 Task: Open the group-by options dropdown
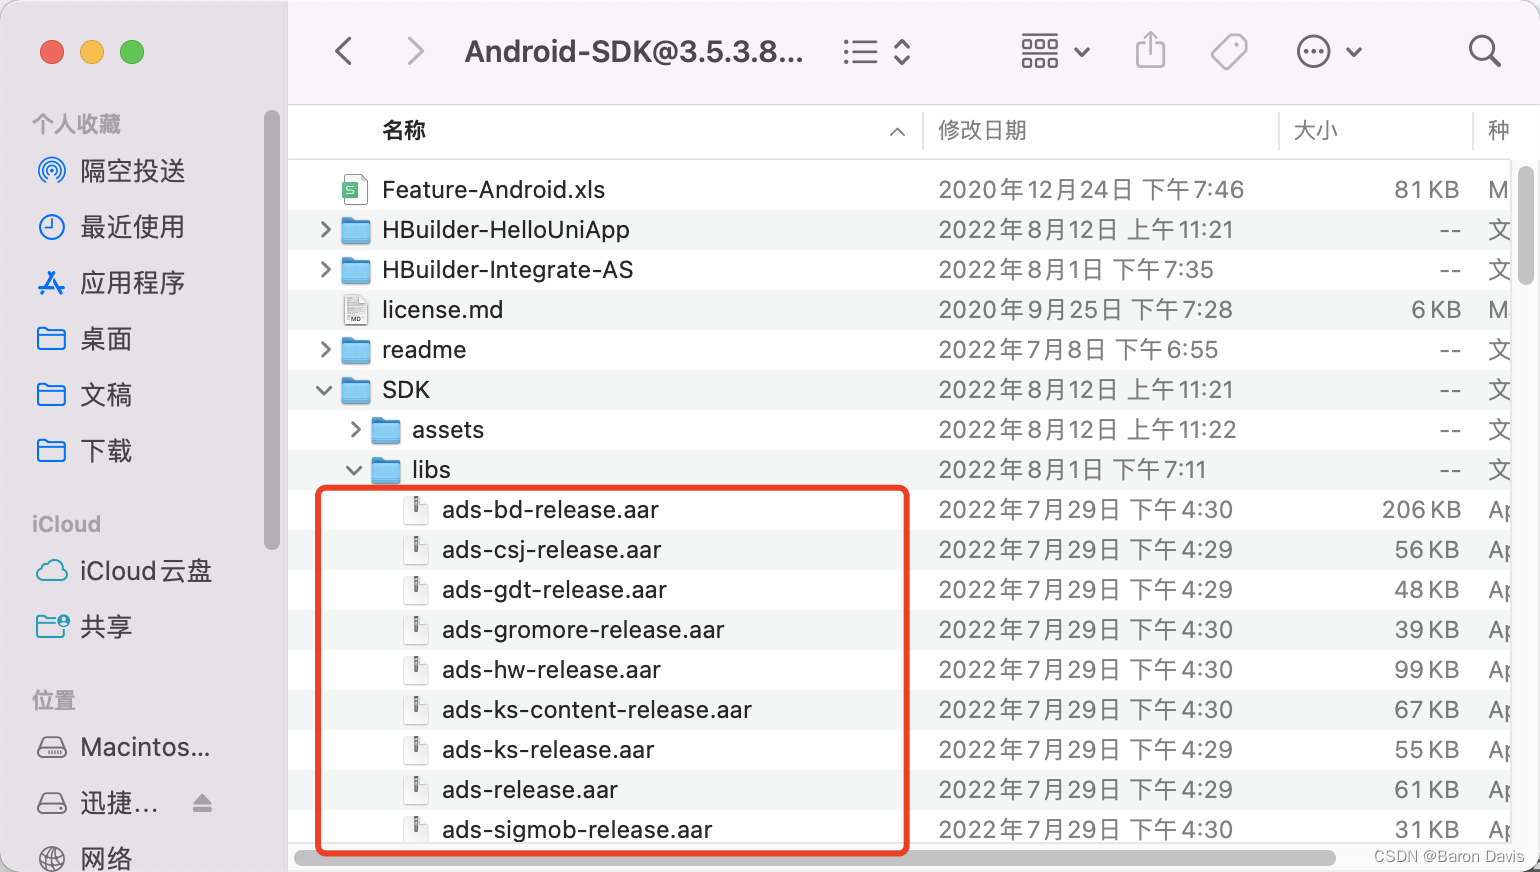click(x=1055, y=51)
